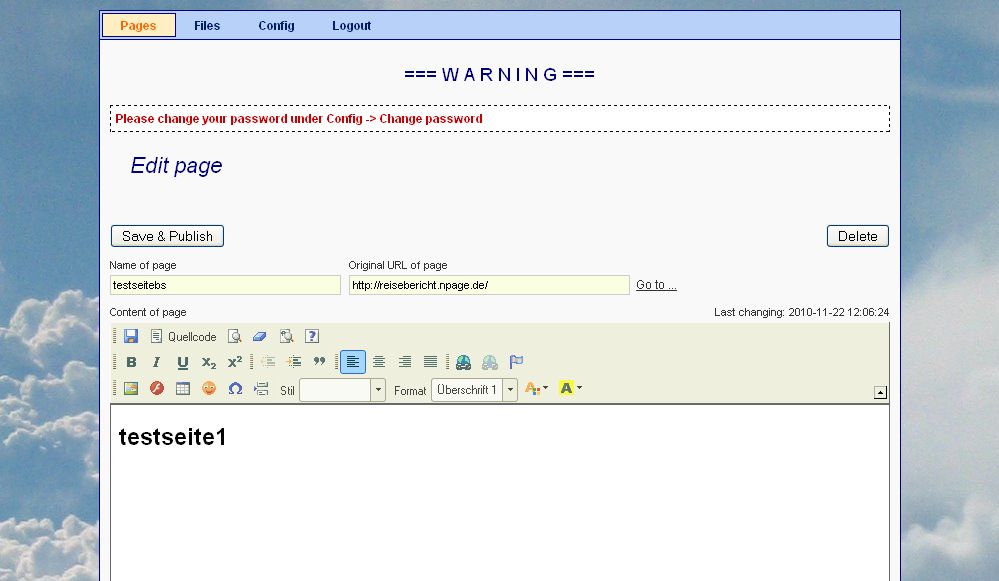Toggle italic formatting
This screenshot has height=581, width=999.
pyautogui.click(x=155, y=362)
